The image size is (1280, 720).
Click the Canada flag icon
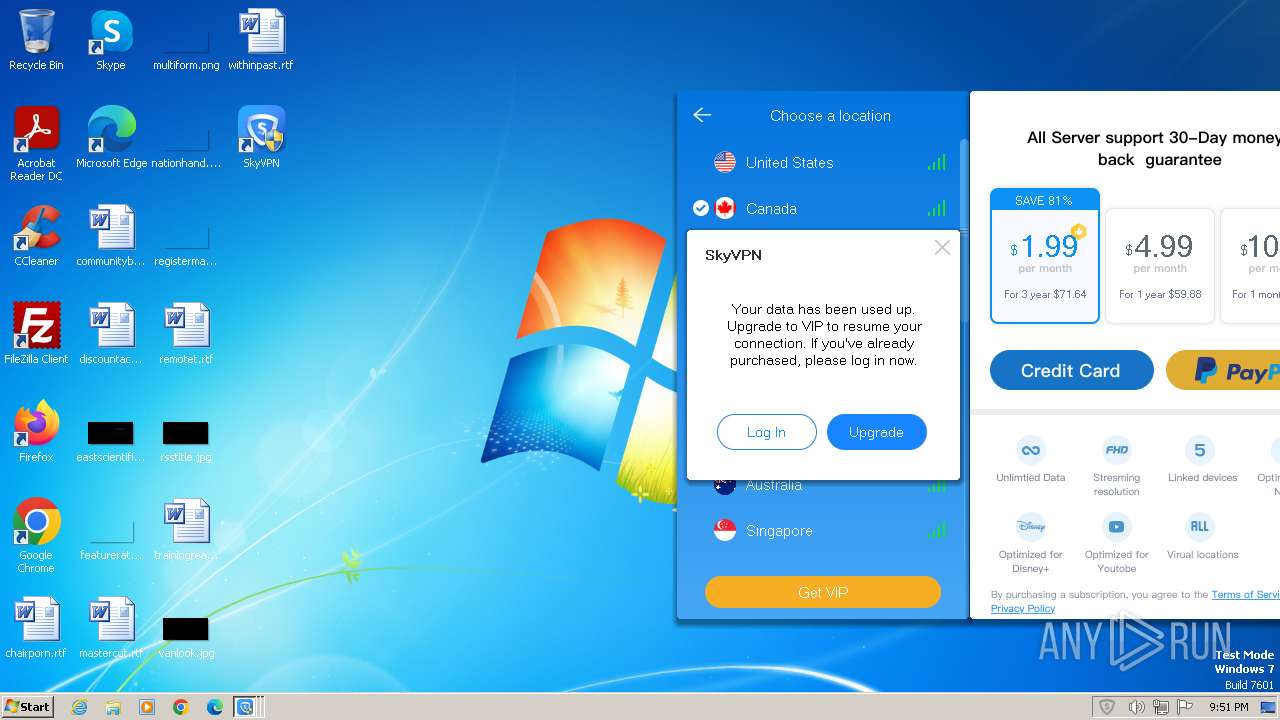(725, 208)
